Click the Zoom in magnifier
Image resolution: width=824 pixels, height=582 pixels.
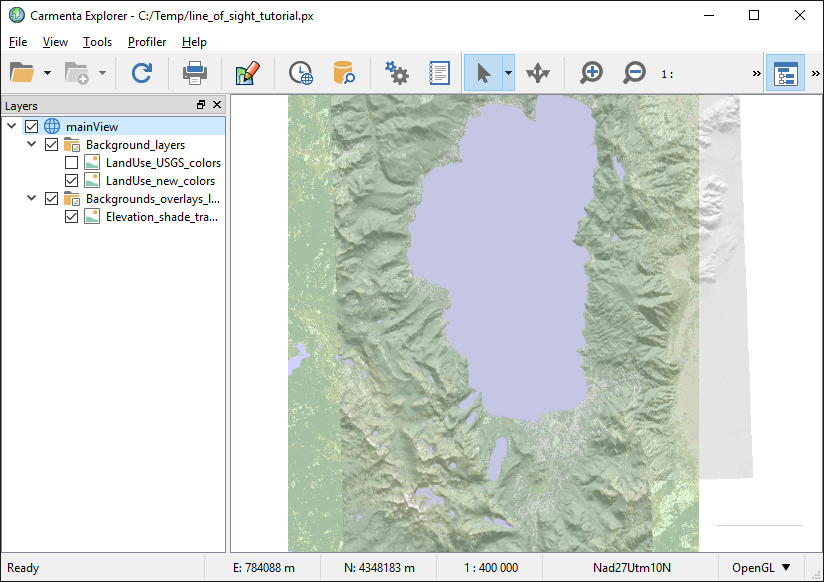click(591, 73)
